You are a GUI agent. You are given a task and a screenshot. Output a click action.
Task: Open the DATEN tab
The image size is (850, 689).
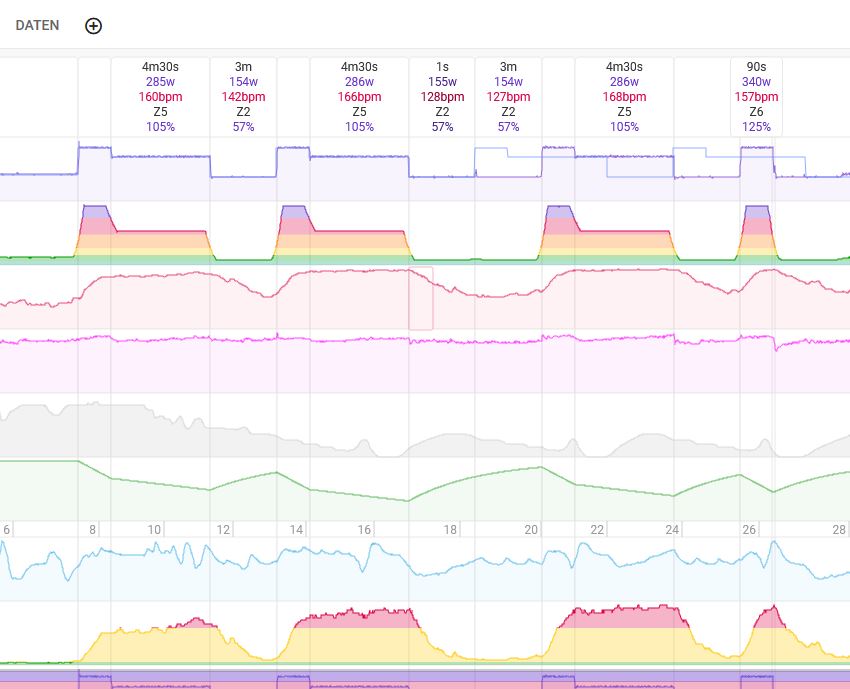(37, 26)
